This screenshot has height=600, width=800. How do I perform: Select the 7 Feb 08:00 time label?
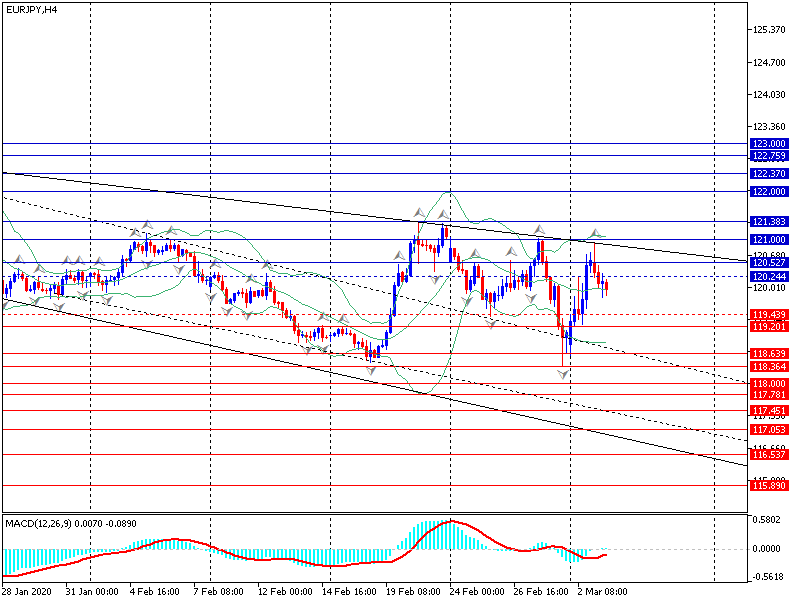[x=218, y=592]
